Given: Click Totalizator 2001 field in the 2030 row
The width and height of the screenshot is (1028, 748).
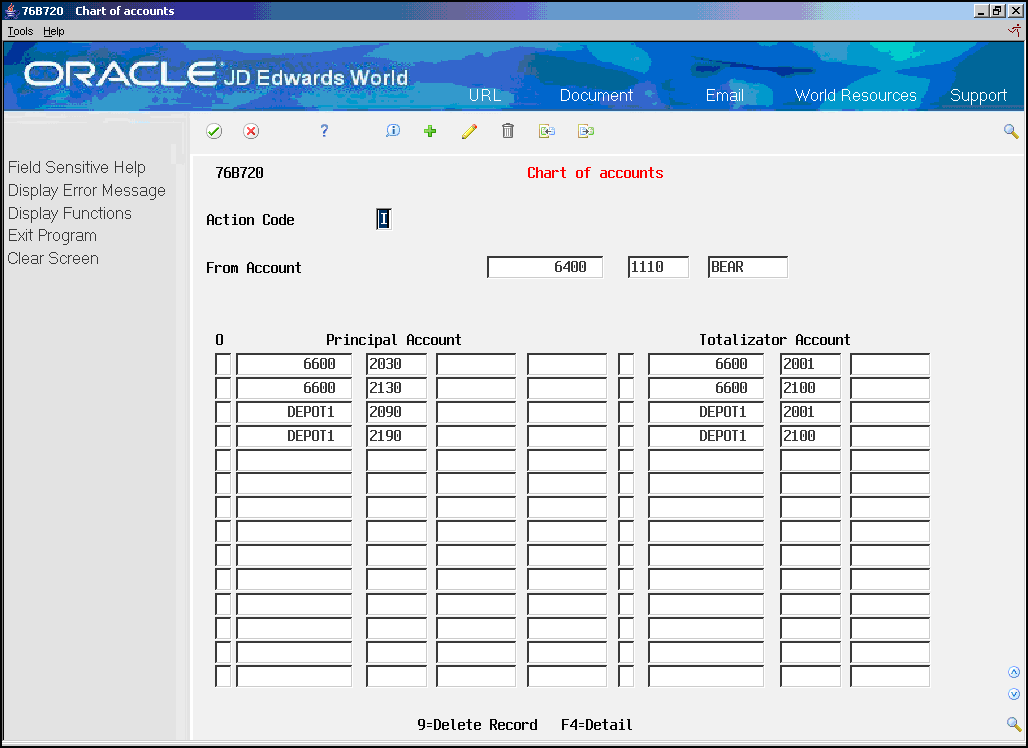Looking at the screenshot, I should [810, 364].
